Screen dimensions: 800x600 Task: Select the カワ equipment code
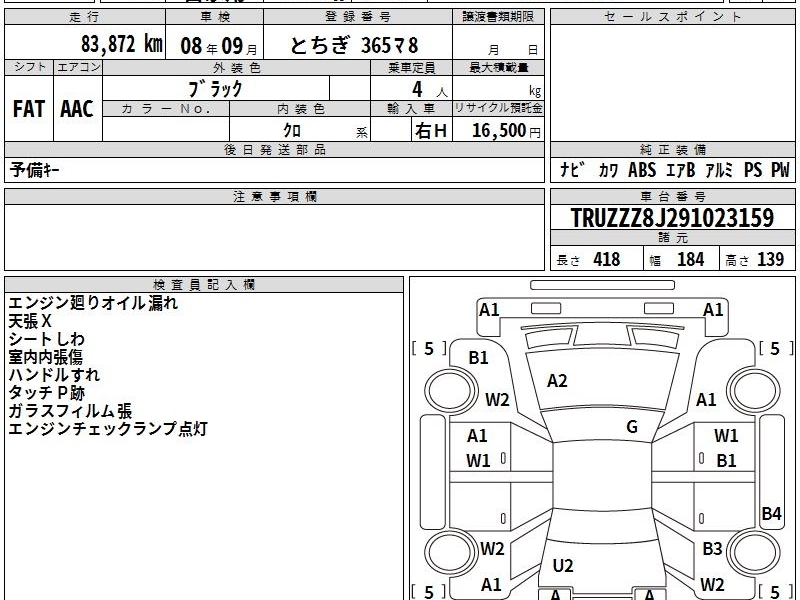click(608, 170)
